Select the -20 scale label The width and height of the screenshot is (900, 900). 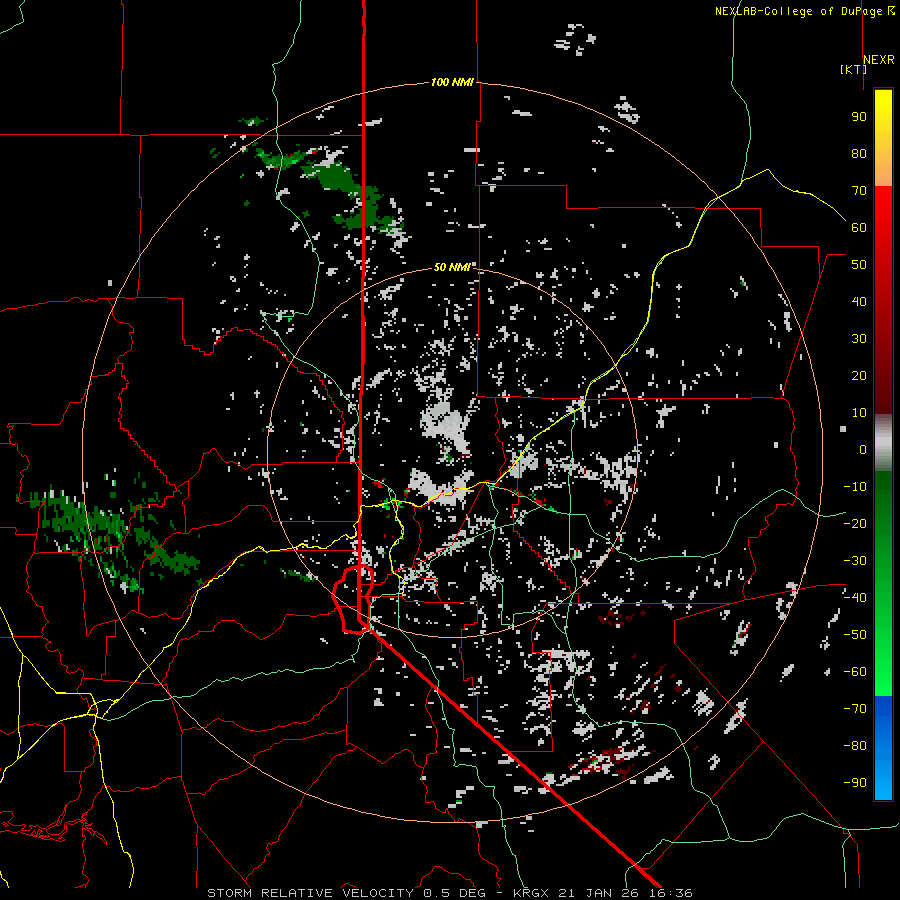coord(855,523)
